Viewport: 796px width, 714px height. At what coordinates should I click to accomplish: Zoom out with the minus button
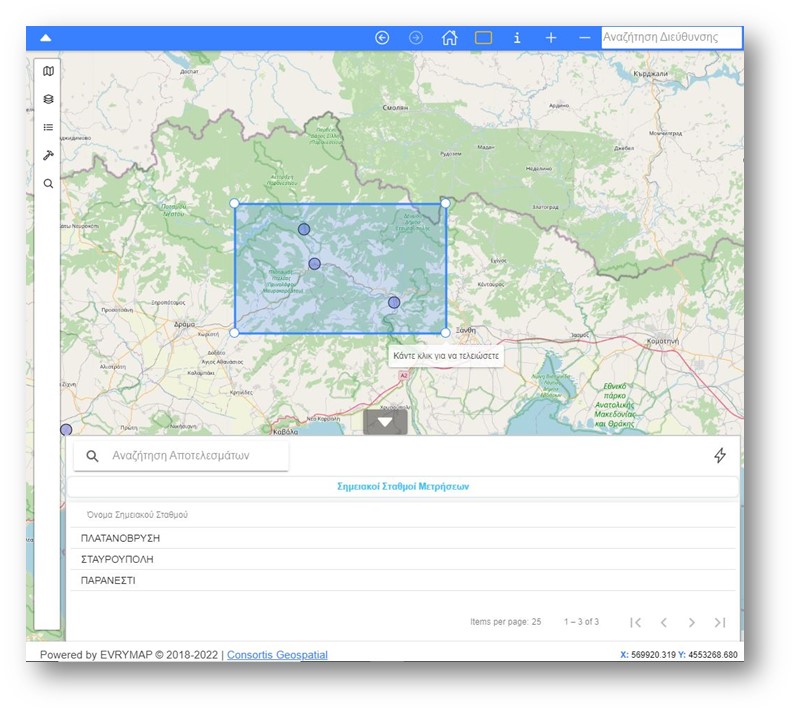pos(585,38)
